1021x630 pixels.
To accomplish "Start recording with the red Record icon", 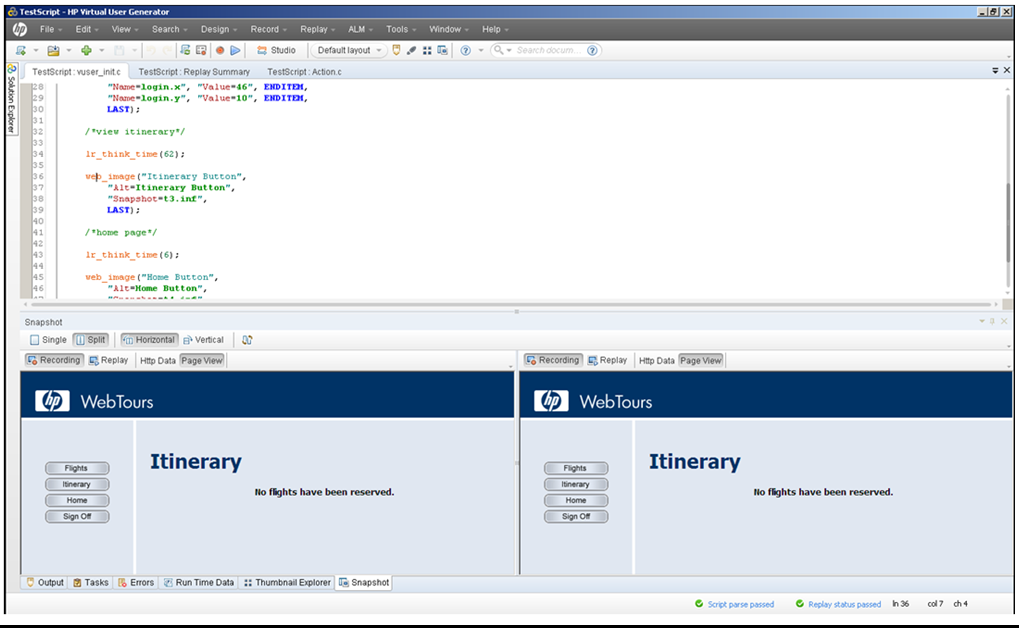I will tap(220, 50).
